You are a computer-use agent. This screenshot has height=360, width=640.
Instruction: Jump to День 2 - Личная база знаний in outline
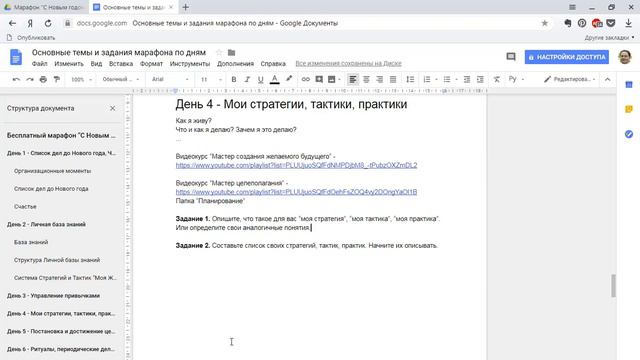pos(46,224)
